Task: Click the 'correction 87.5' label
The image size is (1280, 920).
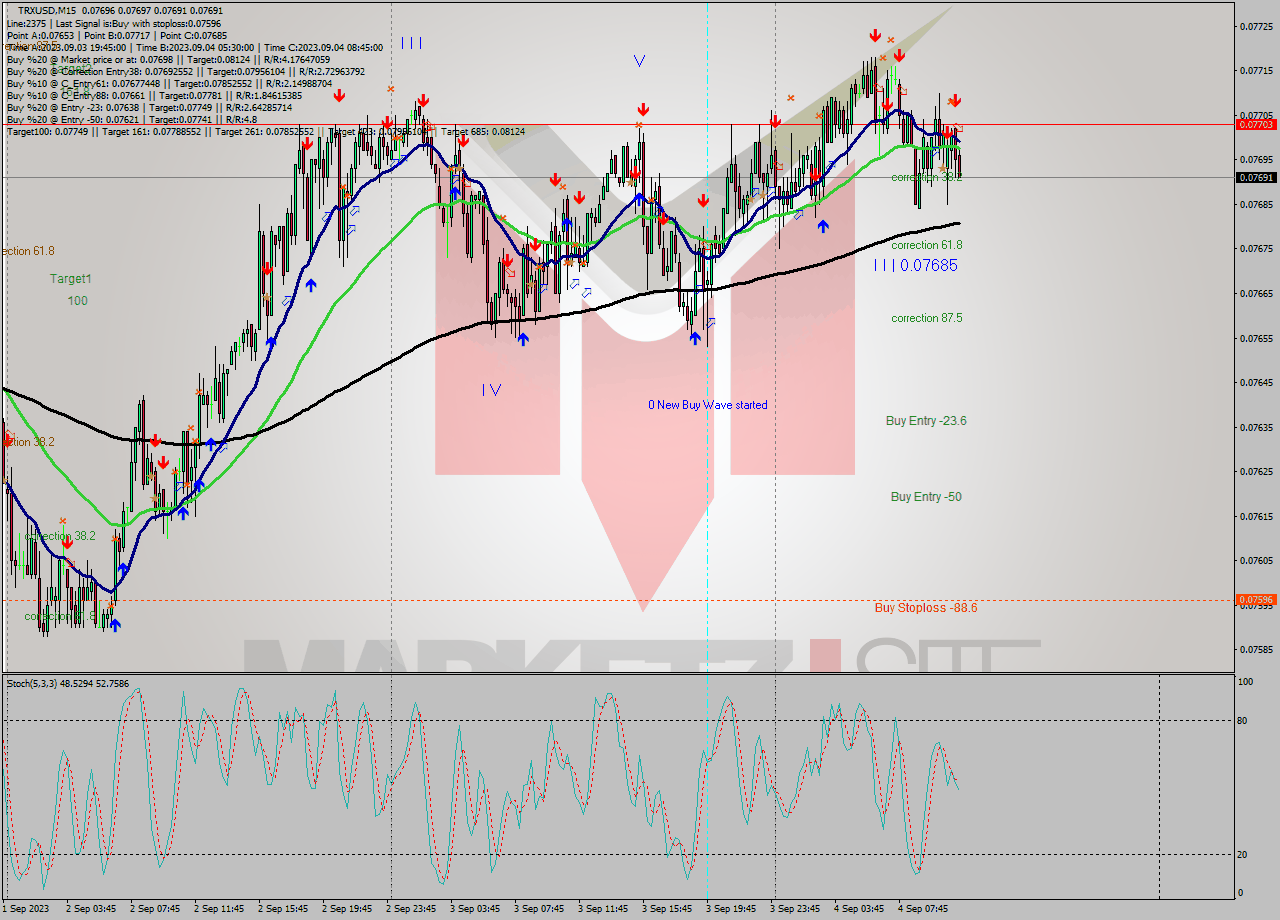Action: click(x=927, y=318)
